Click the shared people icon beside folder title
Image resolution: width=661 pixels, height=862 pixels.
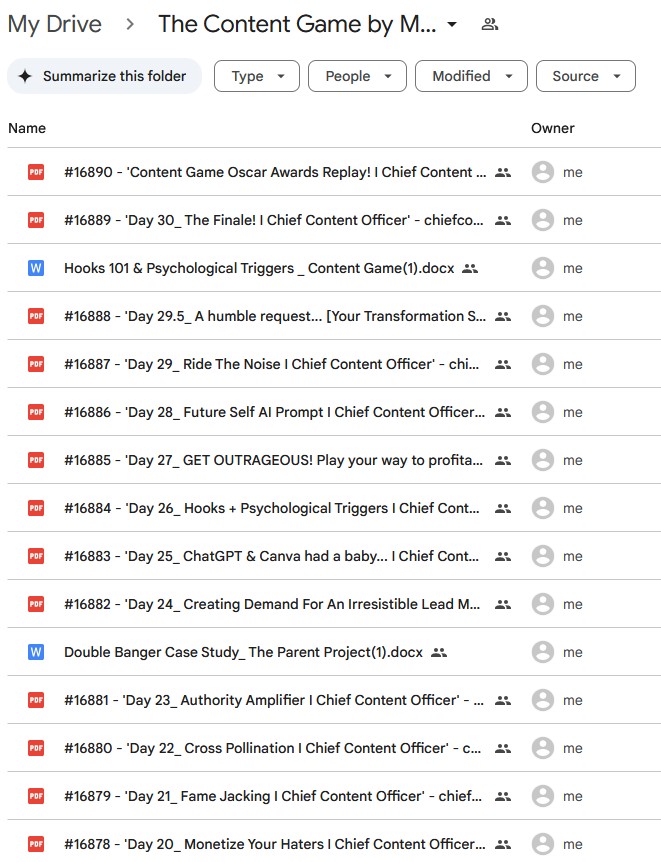(489, 24)
